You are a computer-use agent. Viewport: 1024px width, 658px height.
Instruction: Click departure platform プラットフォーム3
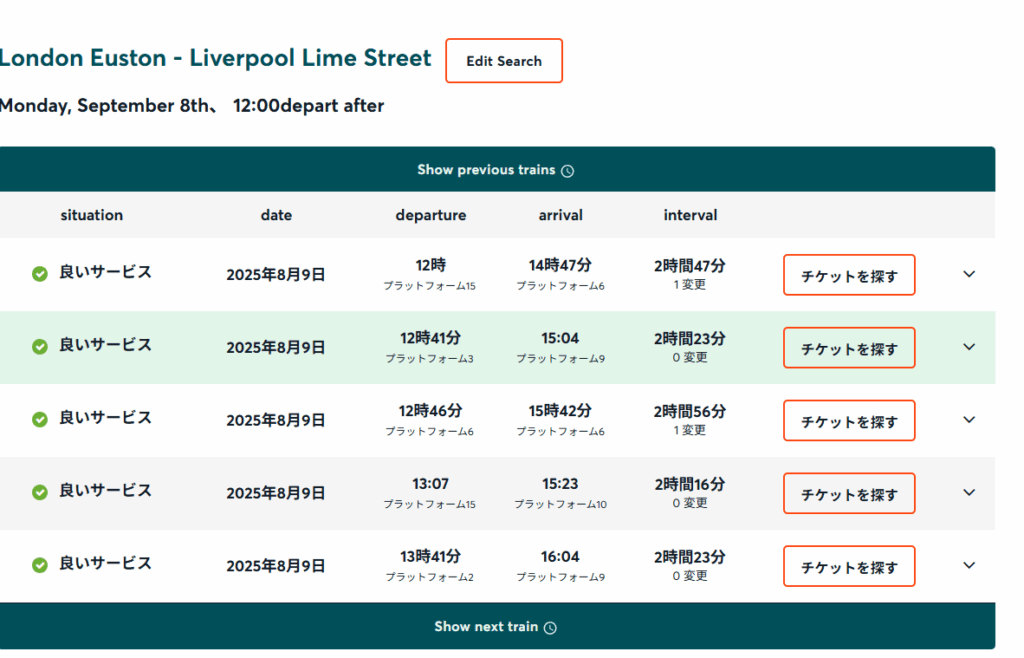point(429,358)
